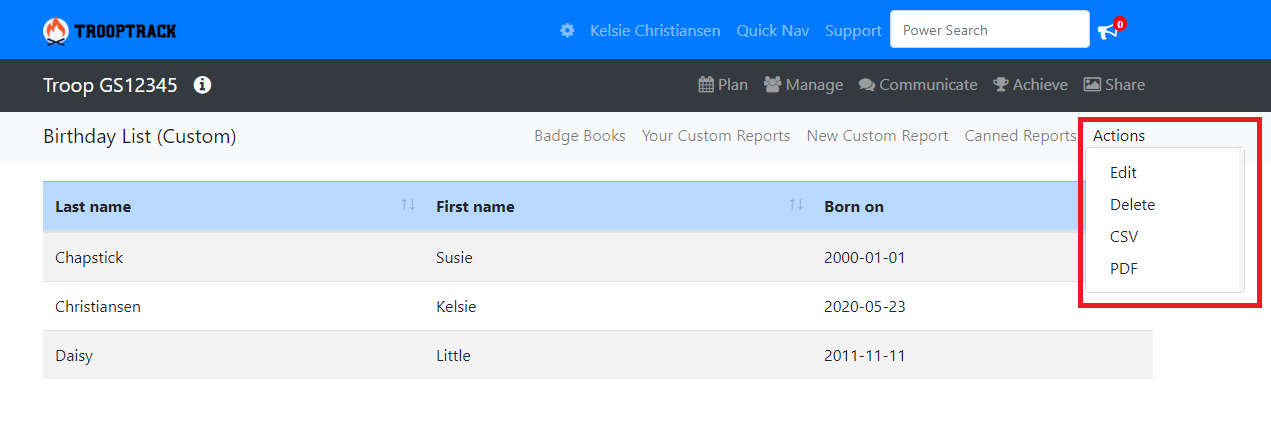This screenshot has height=433, width=1271.
Task: Focus the Power Search field
Action: pyautogui.click(x=989, y=30)
